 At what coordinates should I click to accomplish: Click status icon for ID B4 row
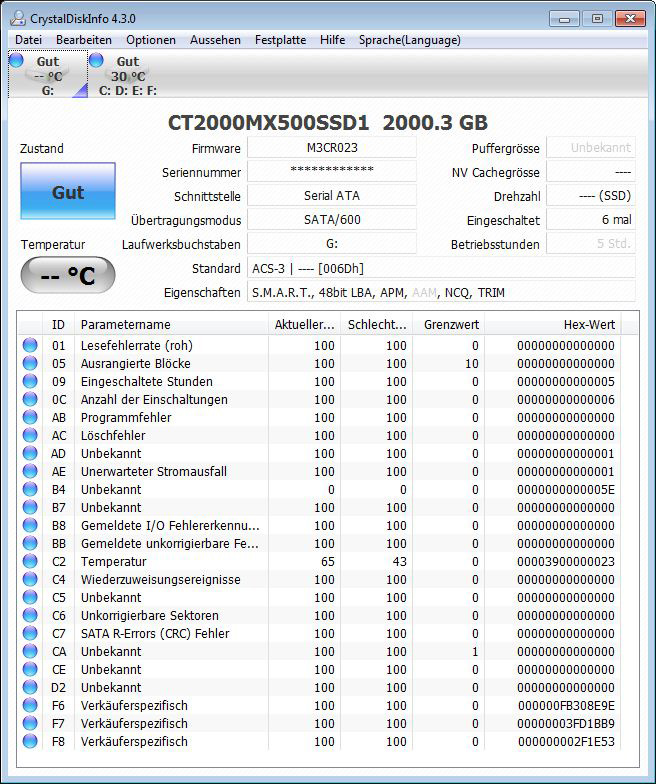pyautogui.click(x=30, y=489)
